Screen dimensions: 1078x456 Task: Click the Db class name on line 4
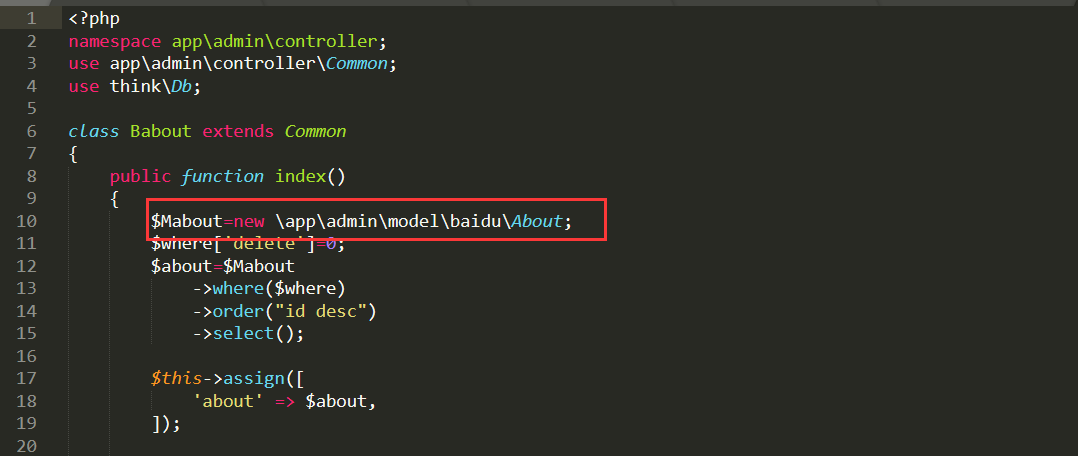tap(182, 87)
